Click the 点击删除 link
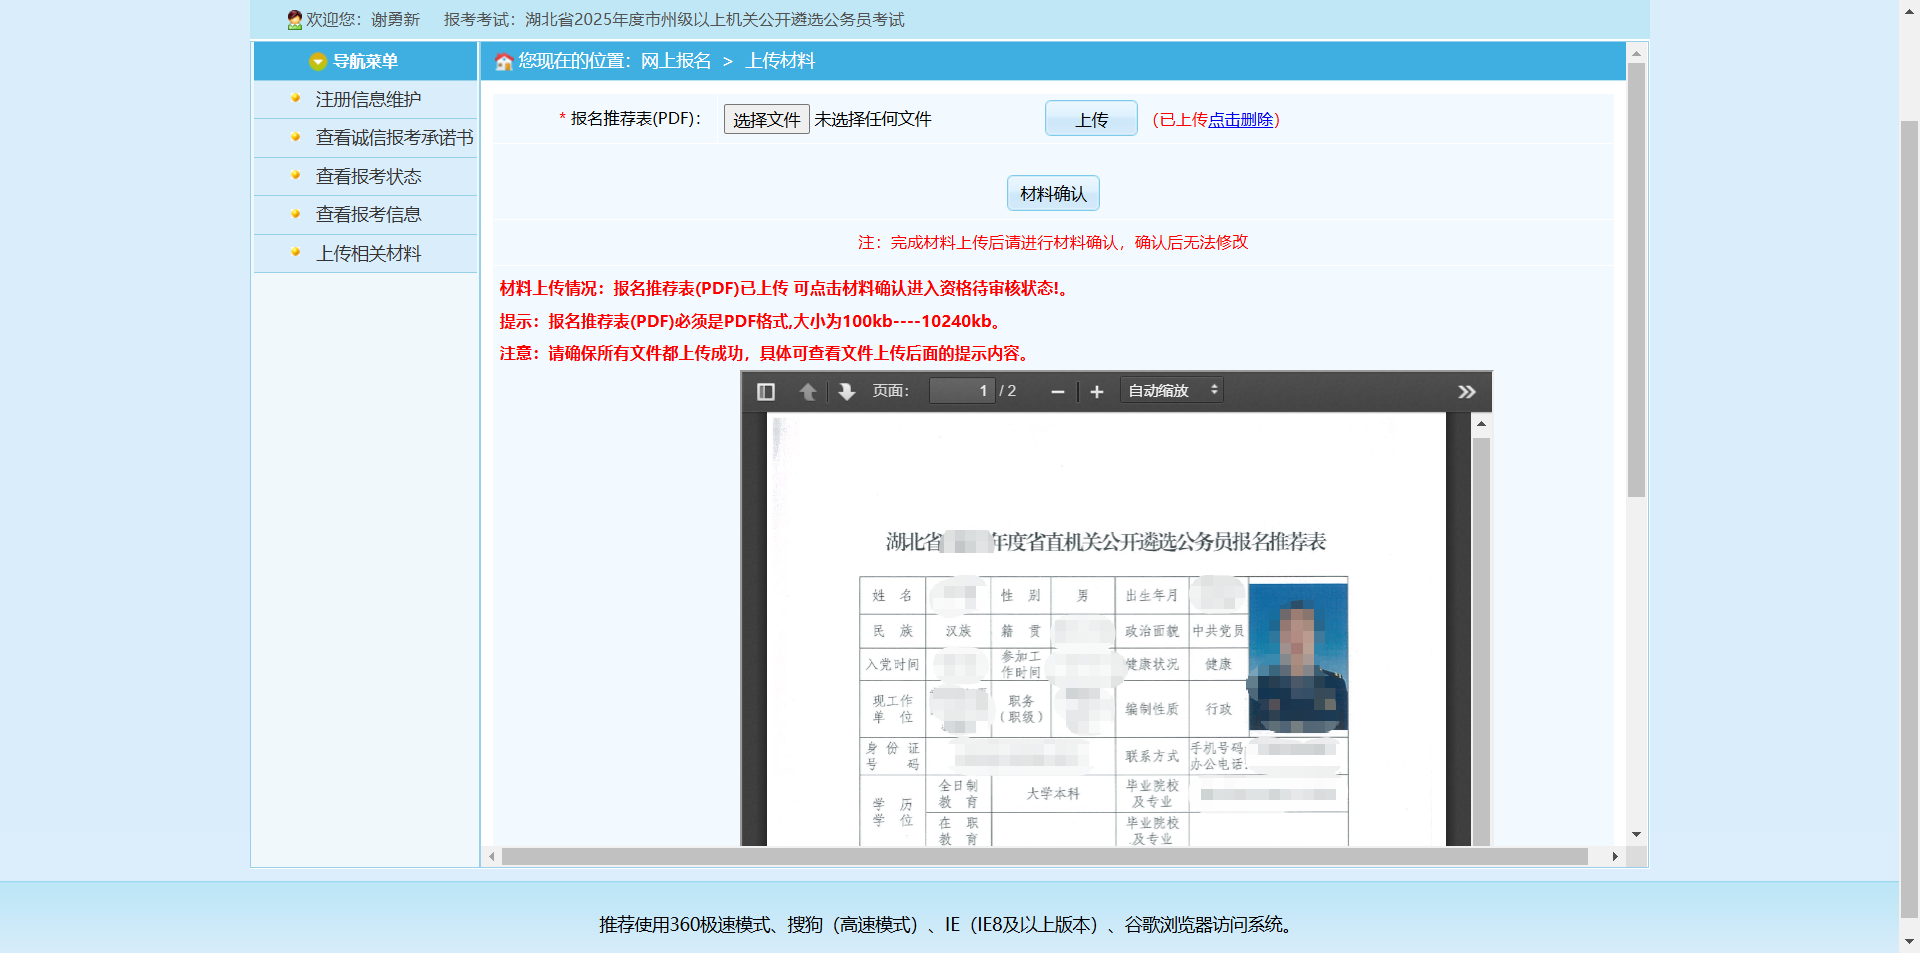Viewport: 1920px width, 953px height. (x=1240, y=120)
